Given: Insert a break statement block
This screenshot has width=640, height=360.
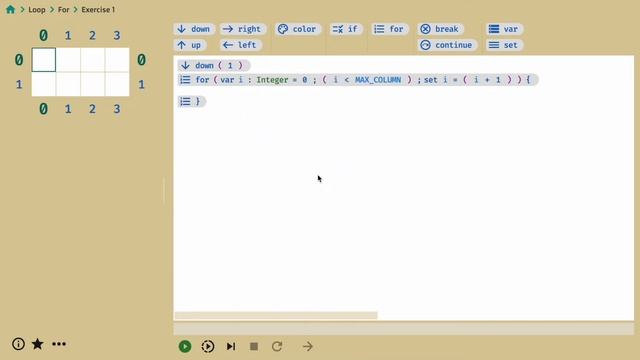Looking at the screenshot, I should pyautogui.click(x=440, y=29).
